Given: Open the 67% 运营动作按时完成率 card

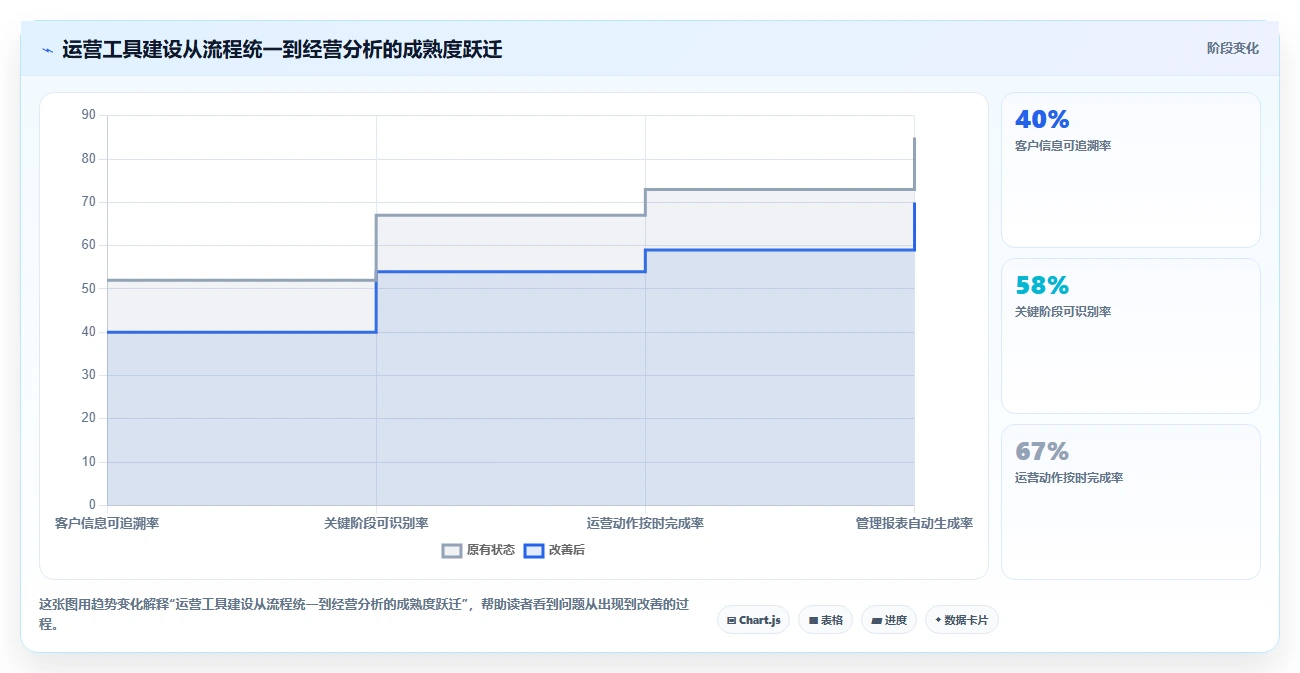Looking at the screenshot, I should tap(1131, 502).
